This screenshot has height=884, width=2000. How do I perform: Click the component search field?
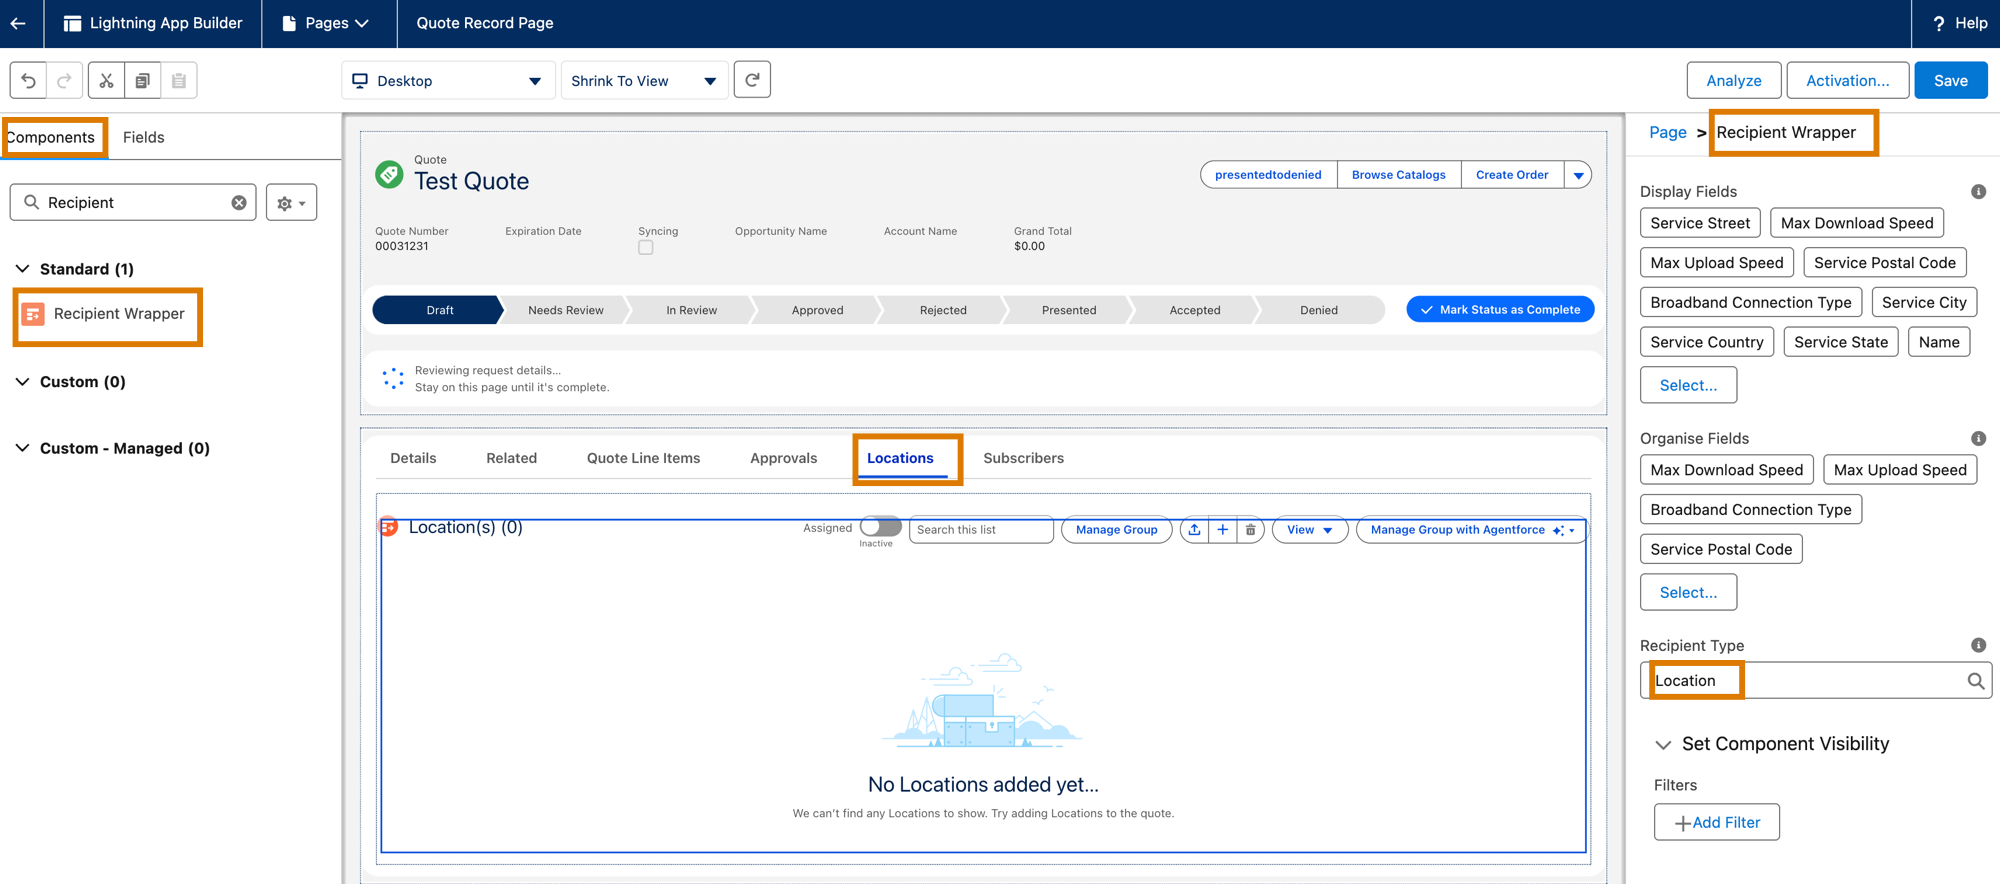pos(133,202)
